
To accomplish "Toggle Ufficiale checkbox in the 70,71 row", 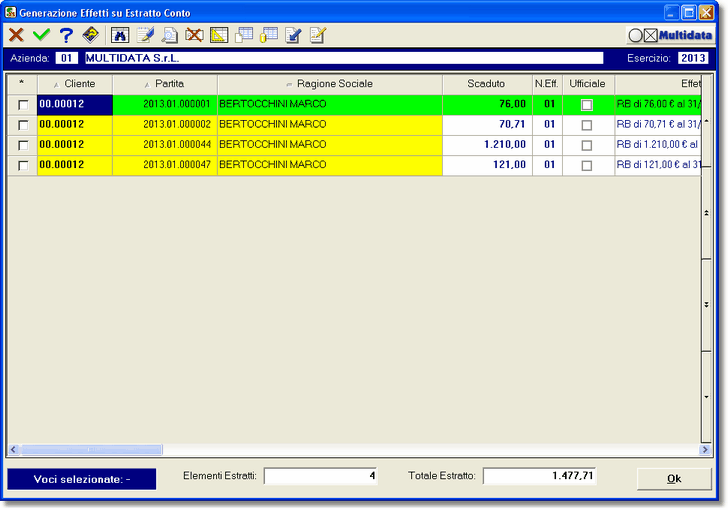I will [x=587, y=125].
